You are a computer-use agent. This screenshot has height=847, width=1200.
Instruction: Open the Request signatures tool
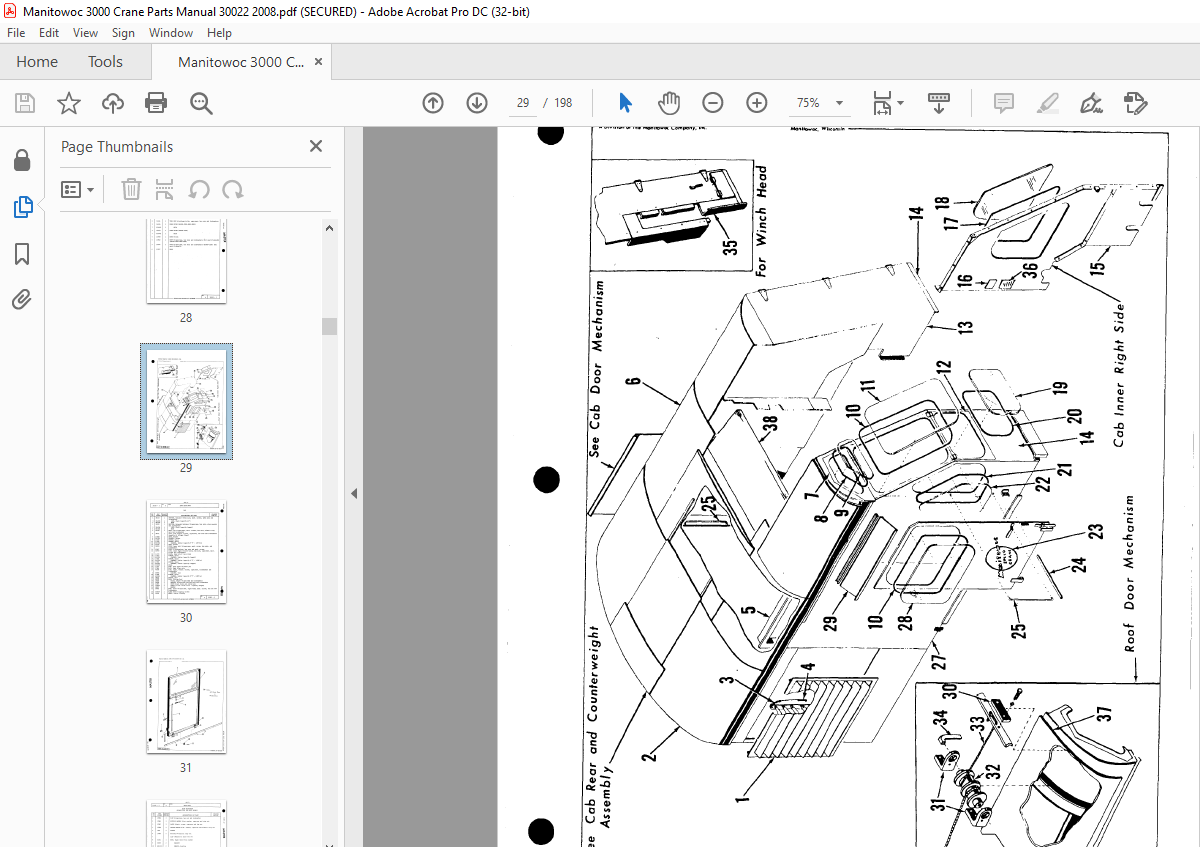pyautogui.click(x=1135, y=103)
